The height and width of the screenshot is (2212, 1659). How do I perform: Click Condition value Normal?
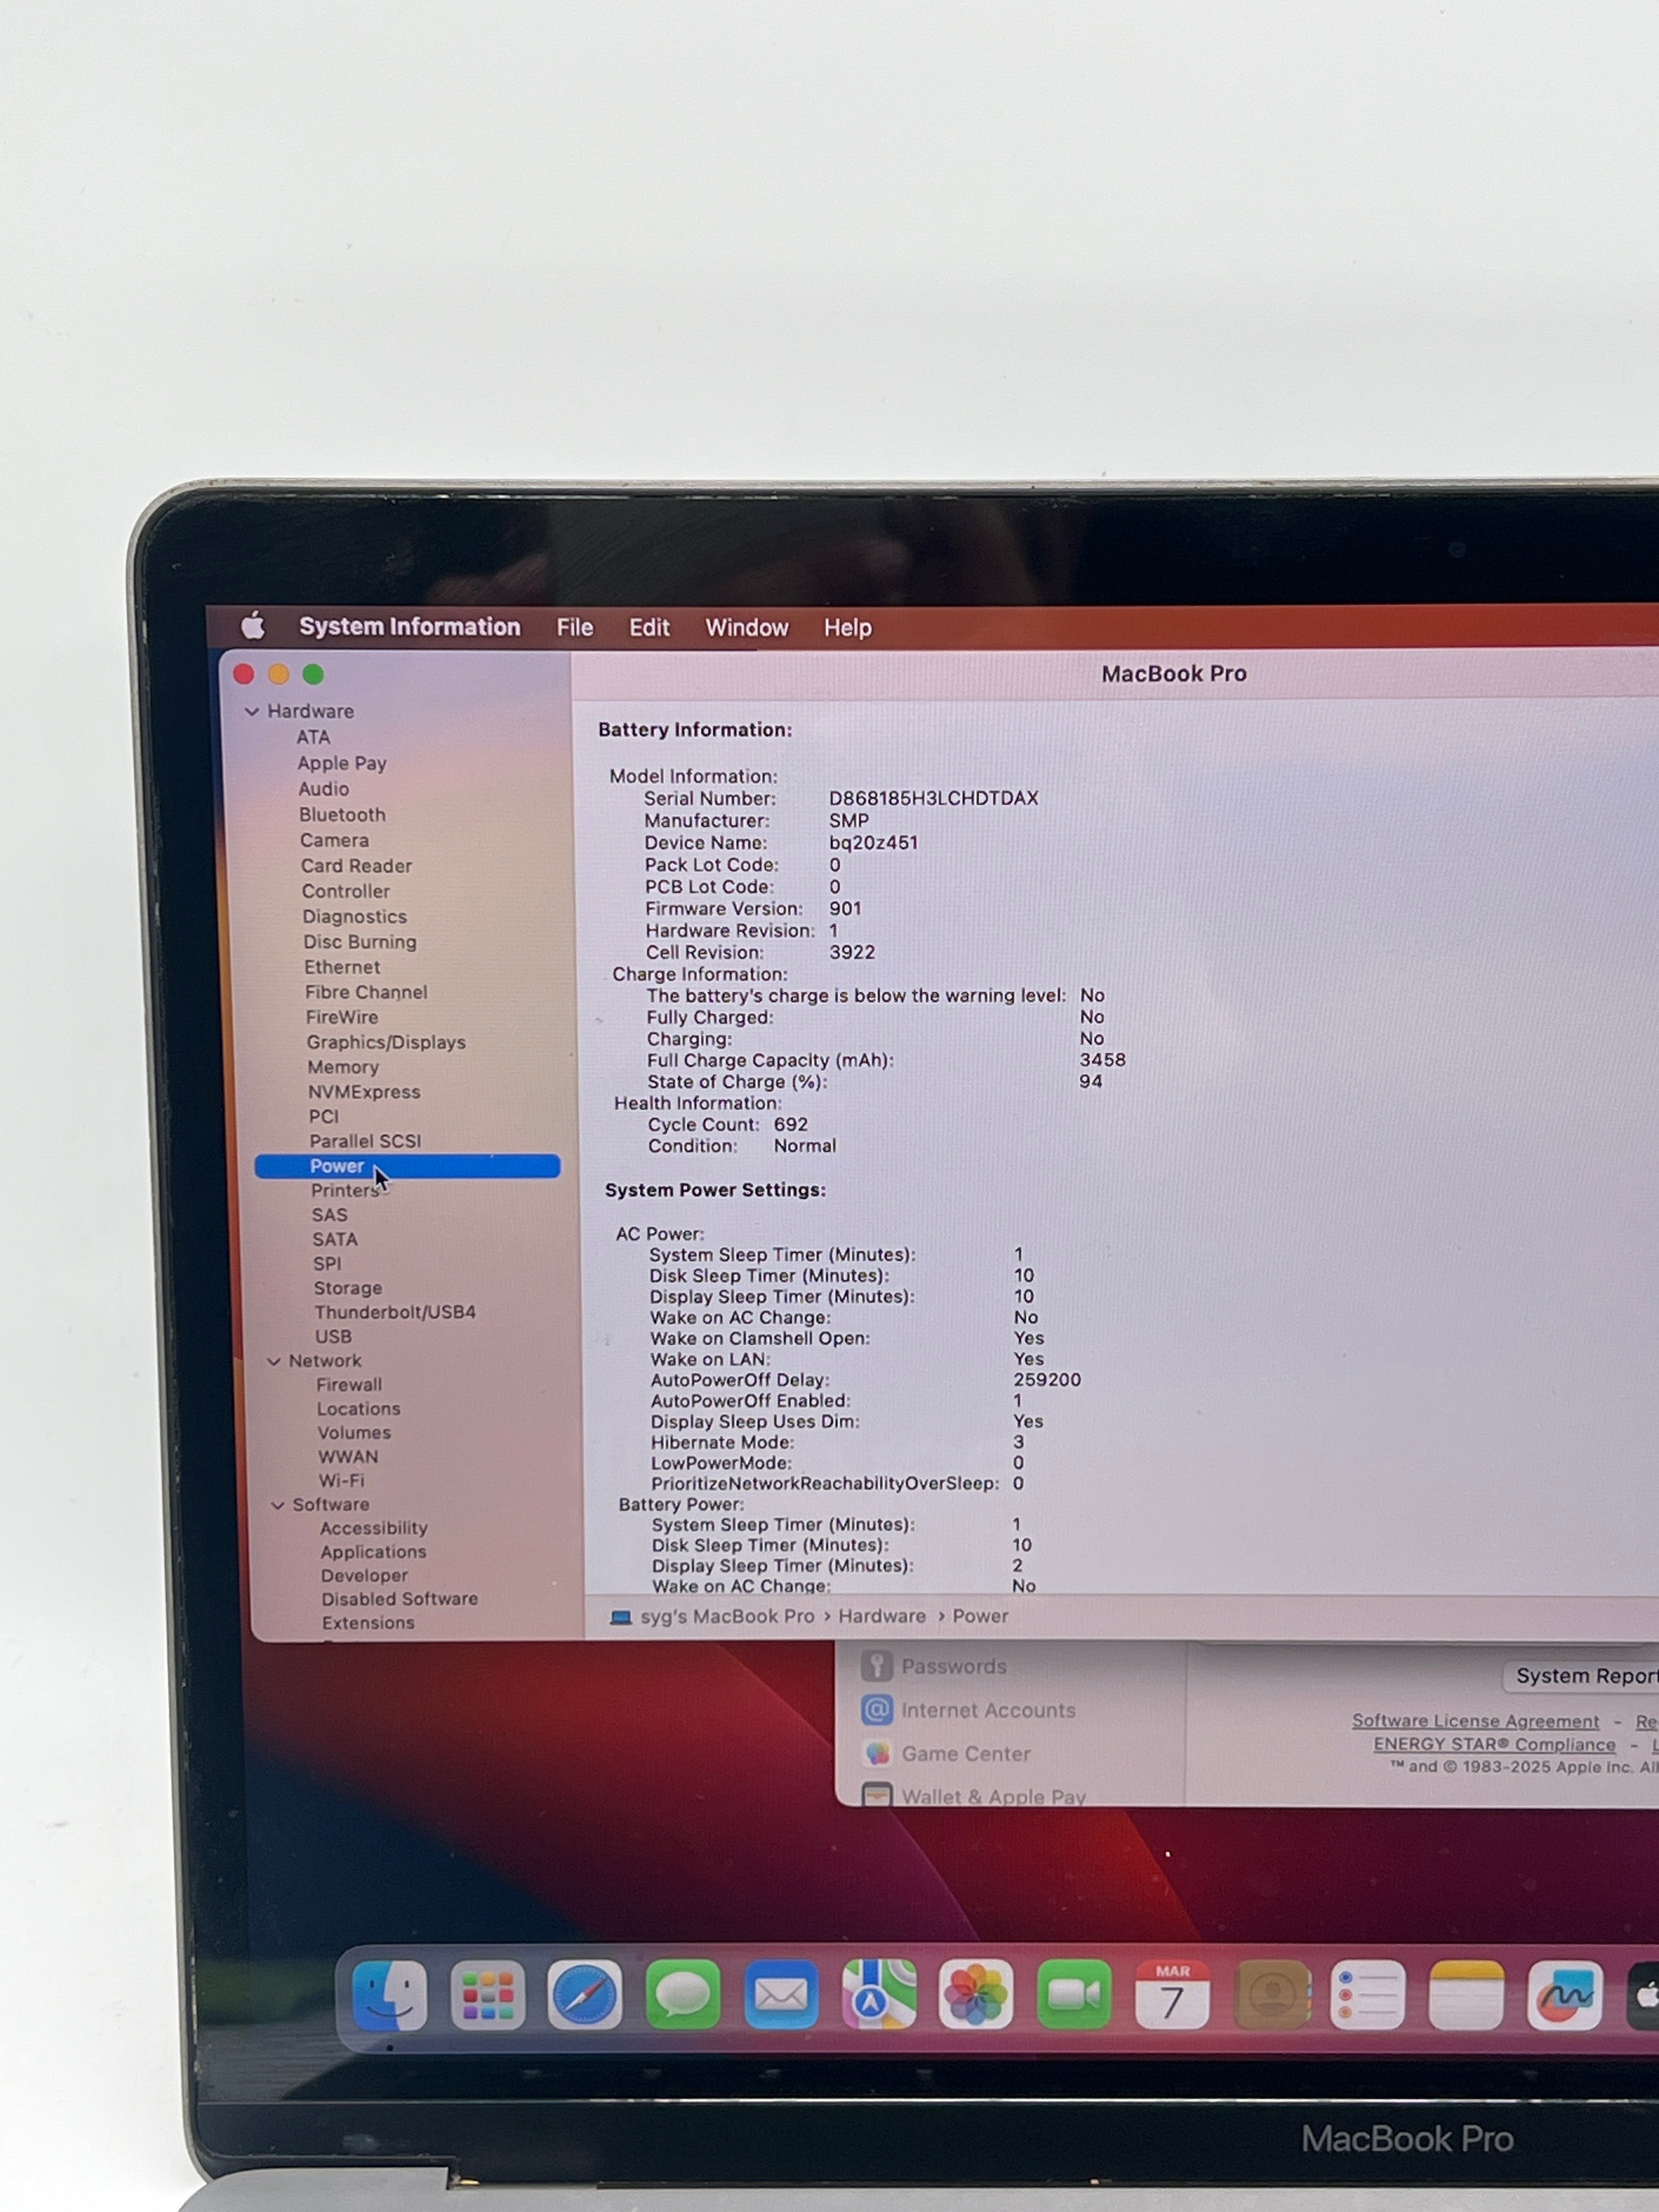coord(805,1146)
